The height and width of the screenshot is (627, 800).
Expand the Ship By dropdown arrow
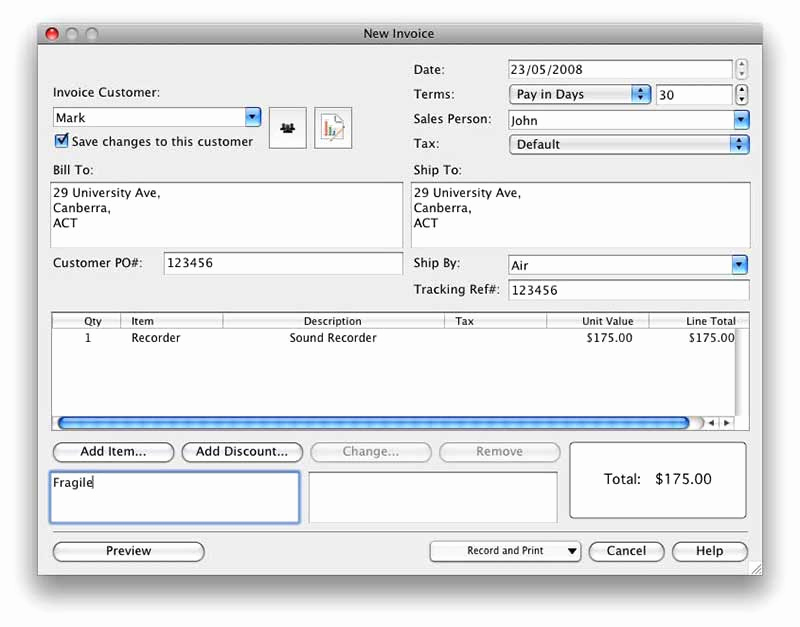(739, 265)
